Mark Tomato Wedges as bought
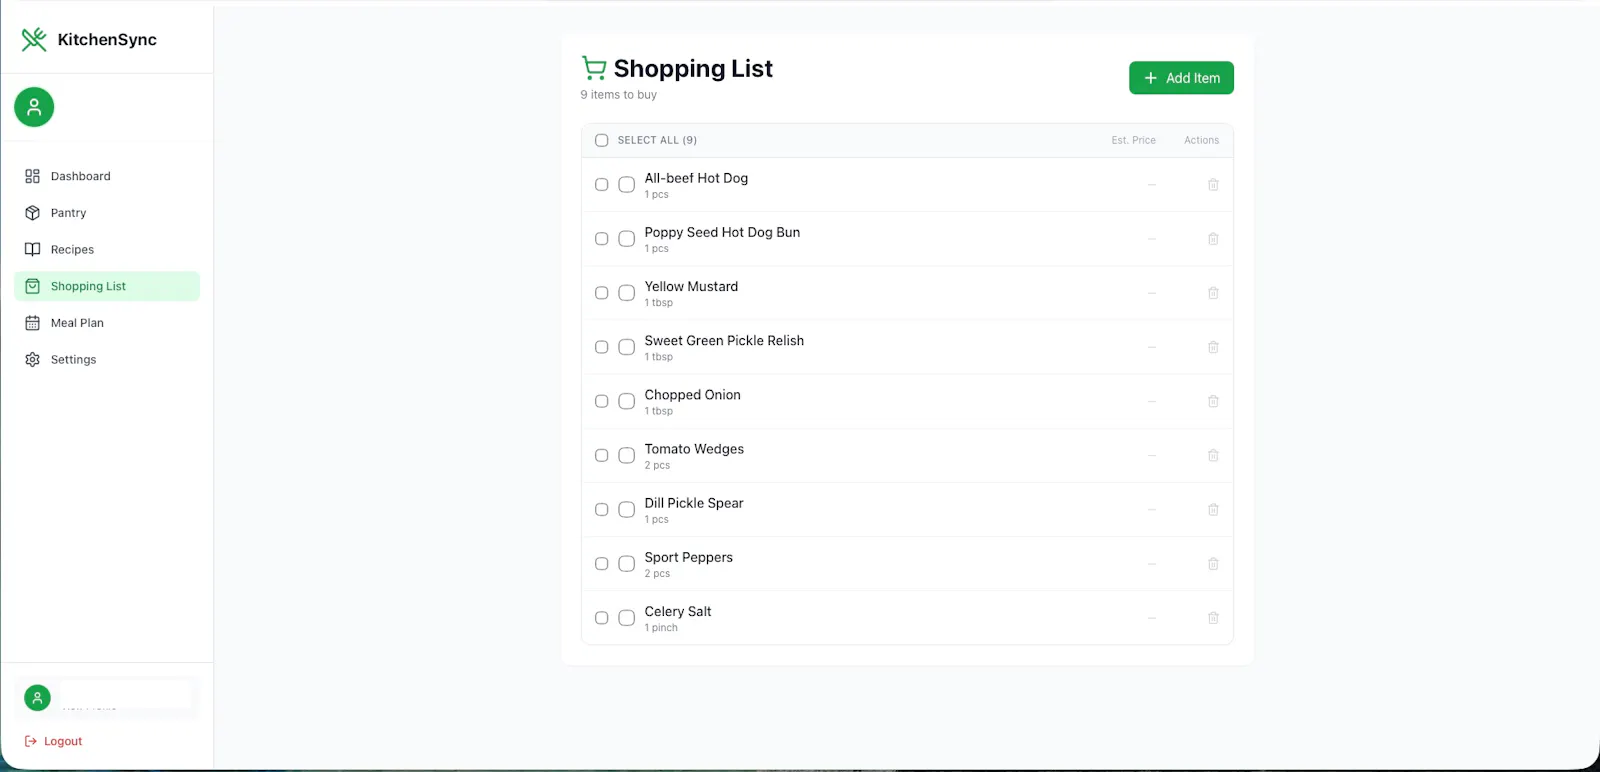The width and height of the screenshot is (1600, 772). pos(627,455)
